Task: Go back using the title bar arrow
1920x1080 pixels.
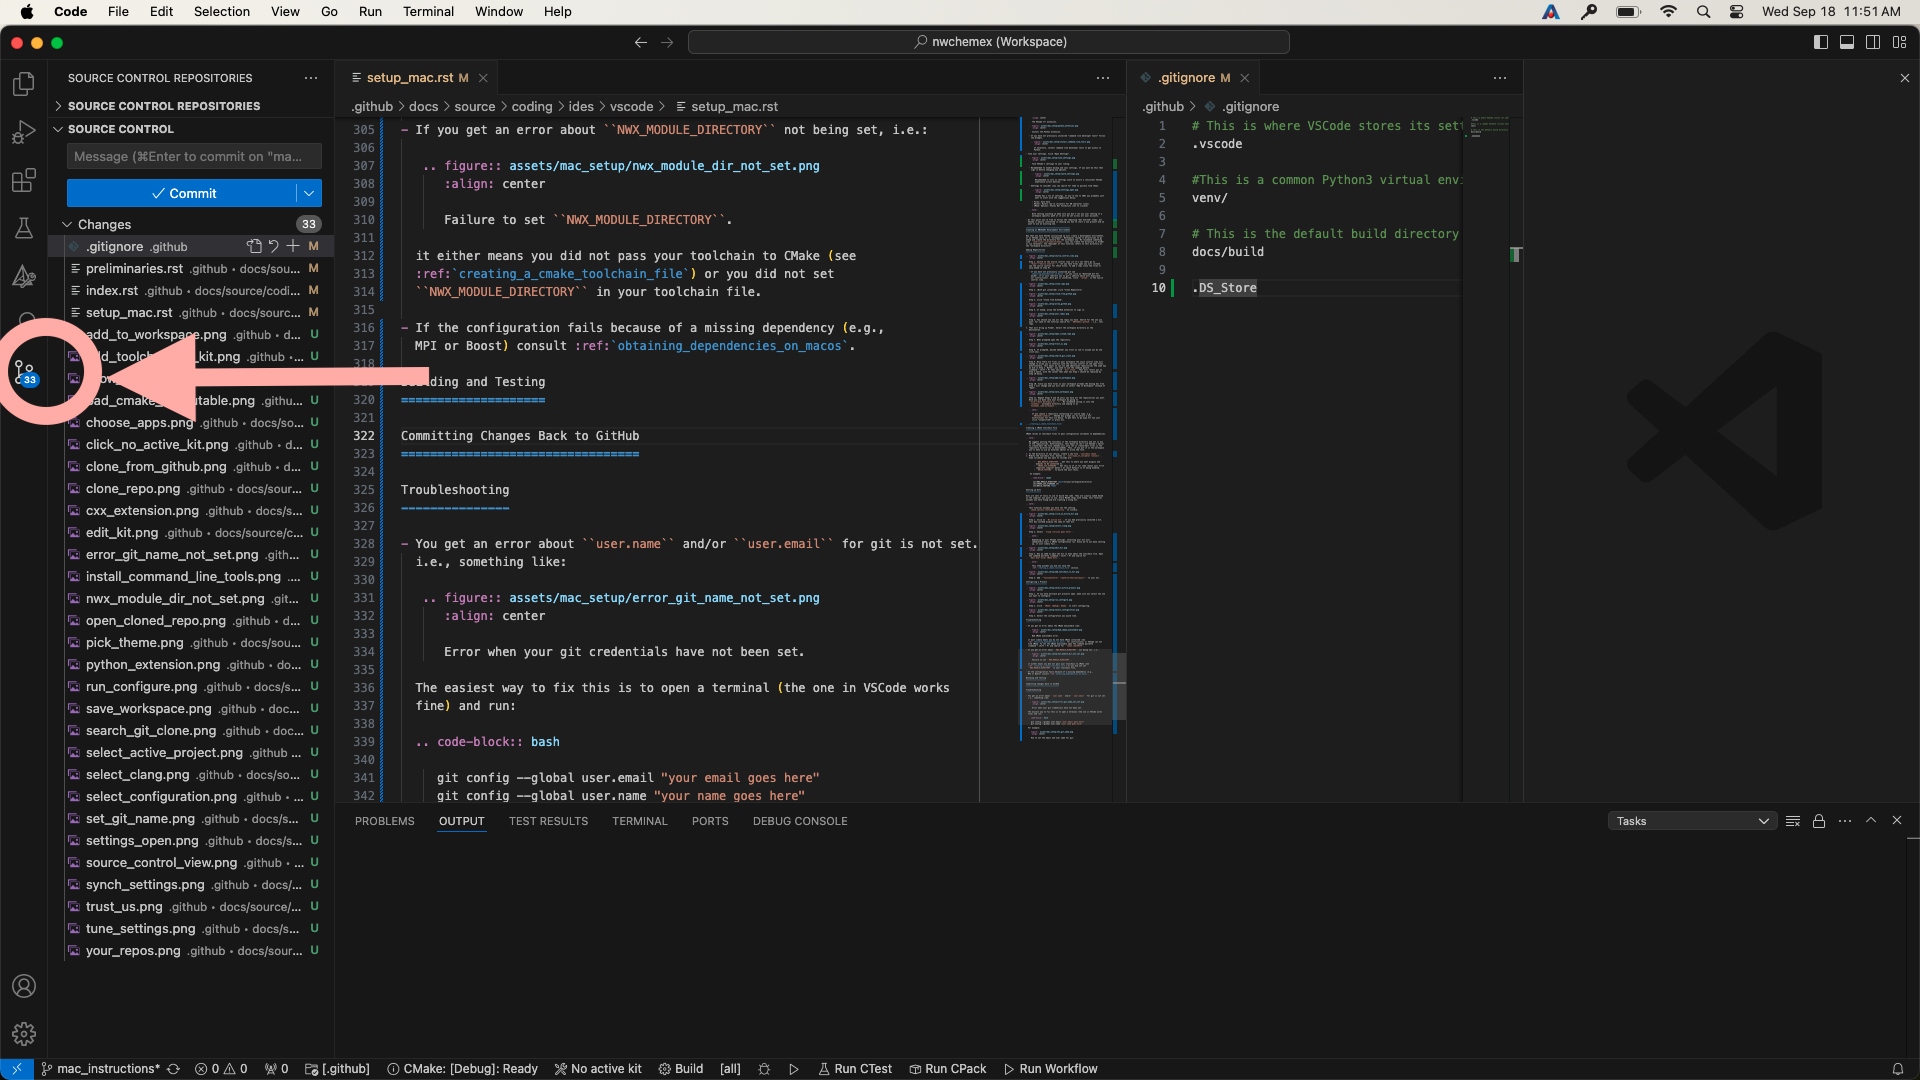Action: click(641, 42)
